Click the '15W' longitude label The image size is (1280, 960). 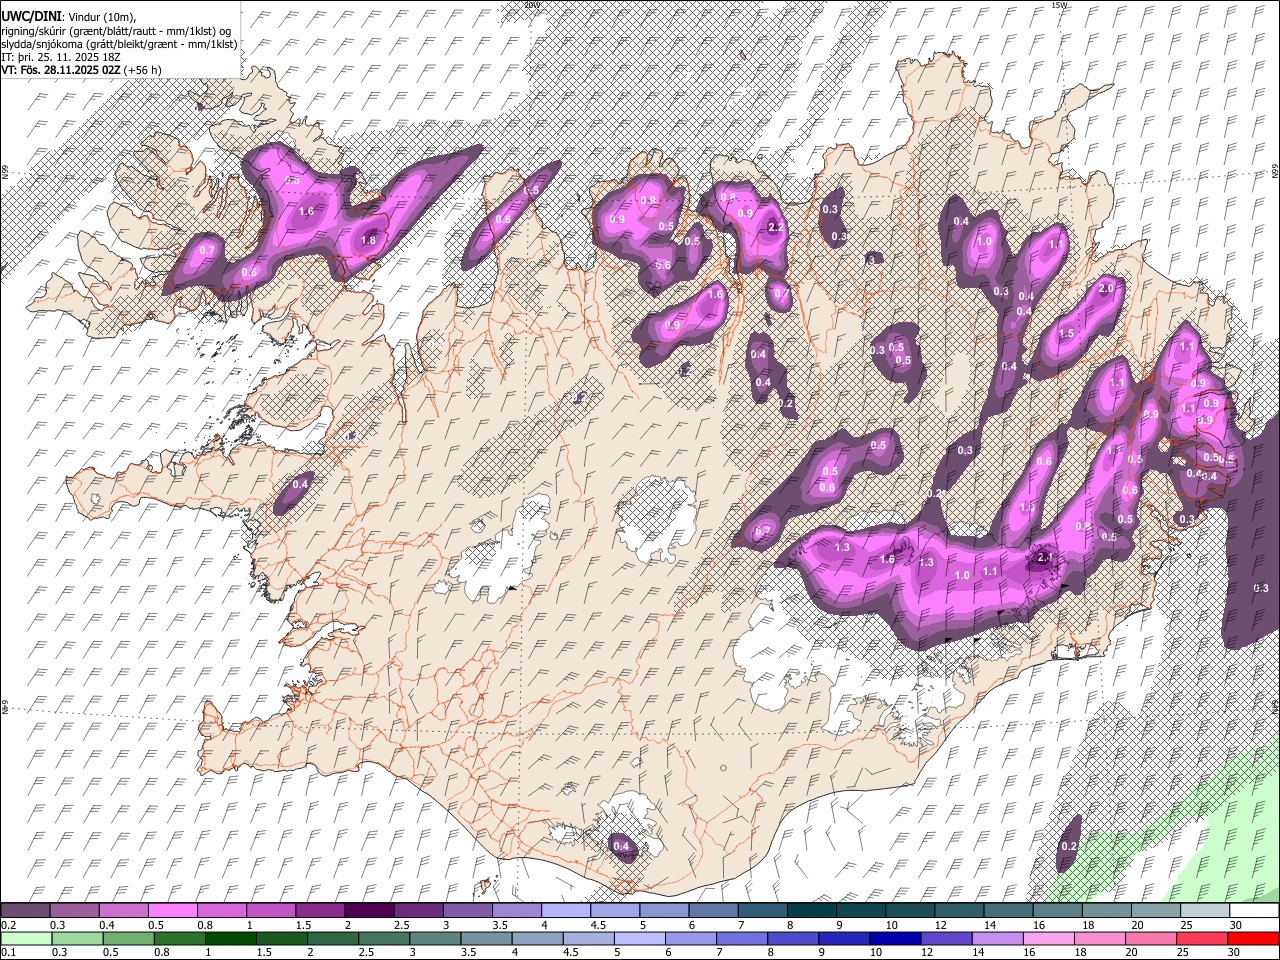pyautogui.click(x=1059, y=5)
